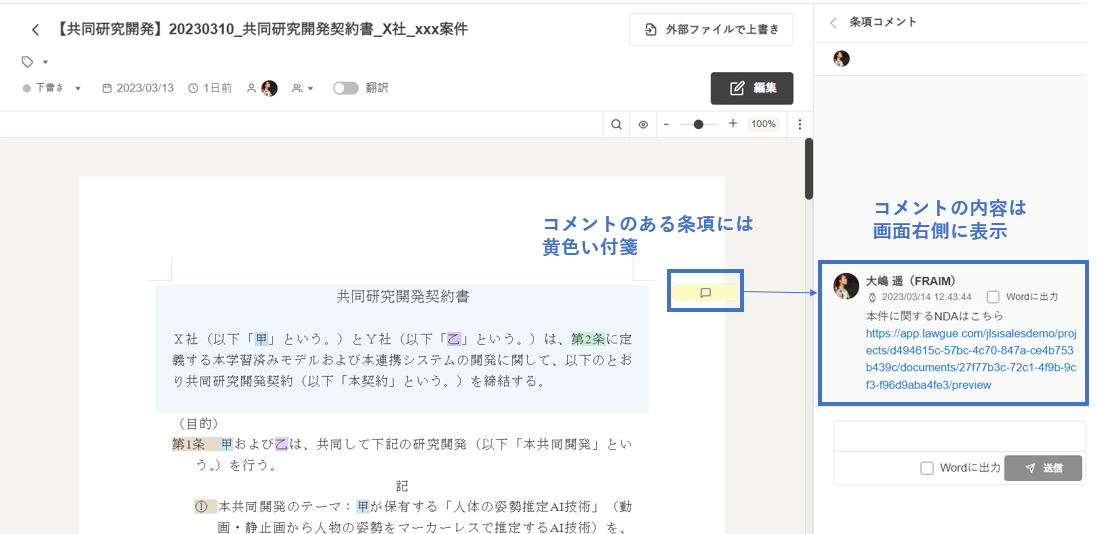The height and width of the screenshot is (534, 1099).
Task: Toggle the 翻訳 translation switch
Action: point(346,88)
